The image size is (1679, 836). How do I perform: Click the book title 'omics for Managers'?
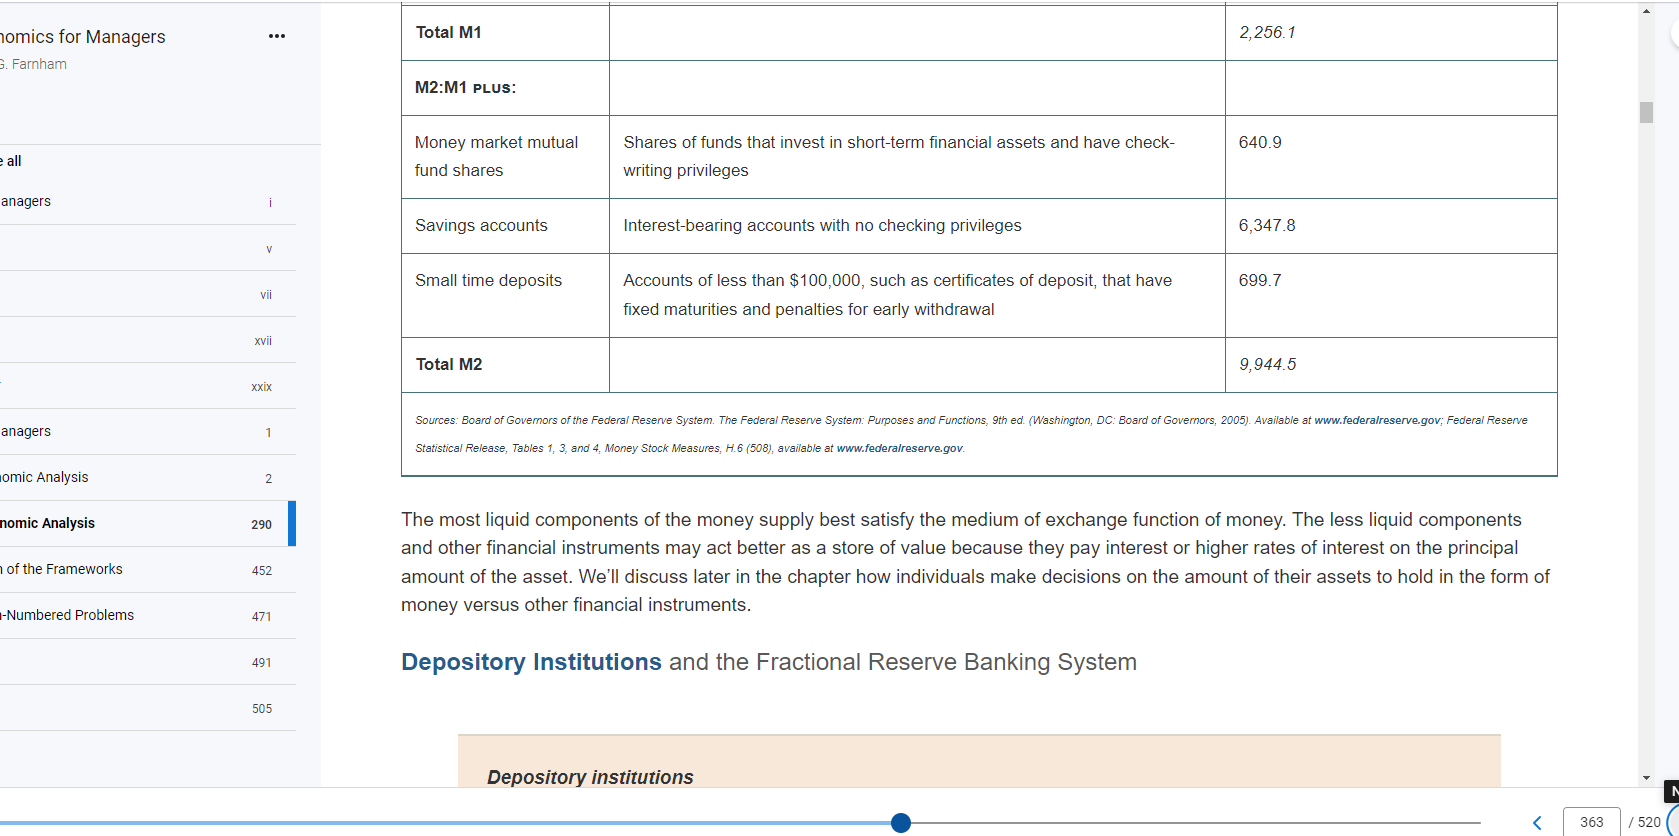pos(83,37)
